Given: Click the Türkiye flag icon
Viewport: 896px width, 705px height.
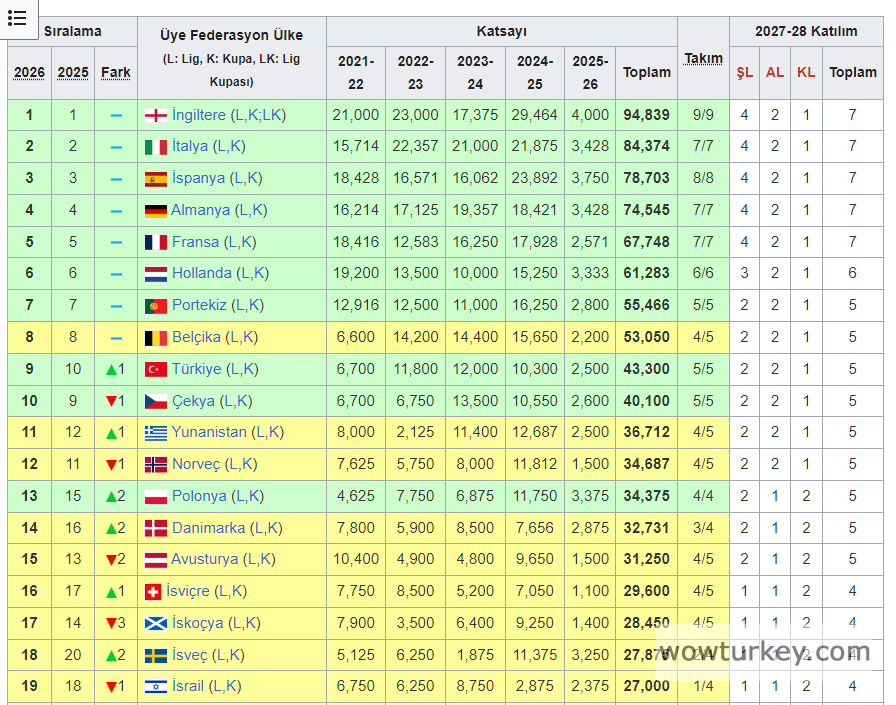Looking at the screenshot, I should click(x=155, y=369).
